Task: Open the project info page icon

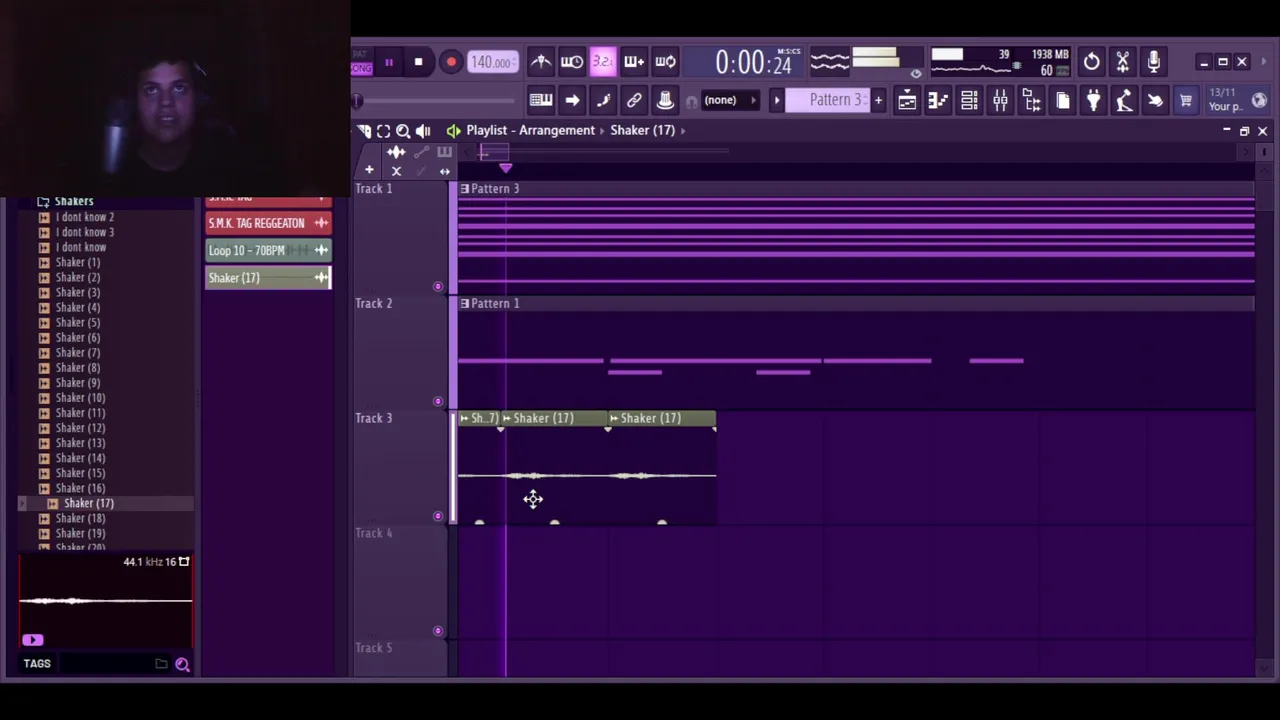Action: coord(1062,100)
